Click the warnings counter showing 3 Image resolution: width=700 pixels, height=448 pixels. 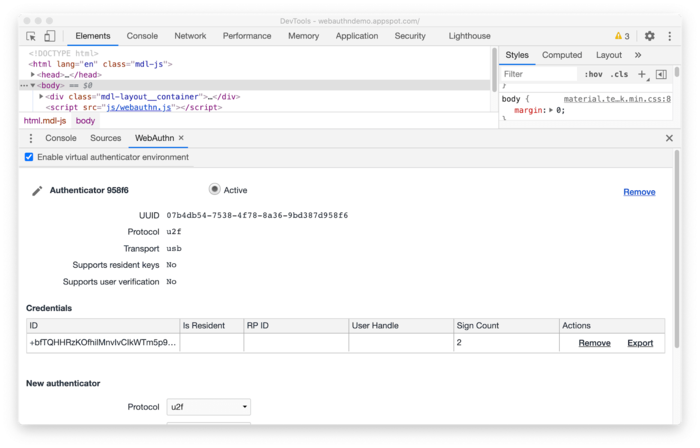[622, 36]
